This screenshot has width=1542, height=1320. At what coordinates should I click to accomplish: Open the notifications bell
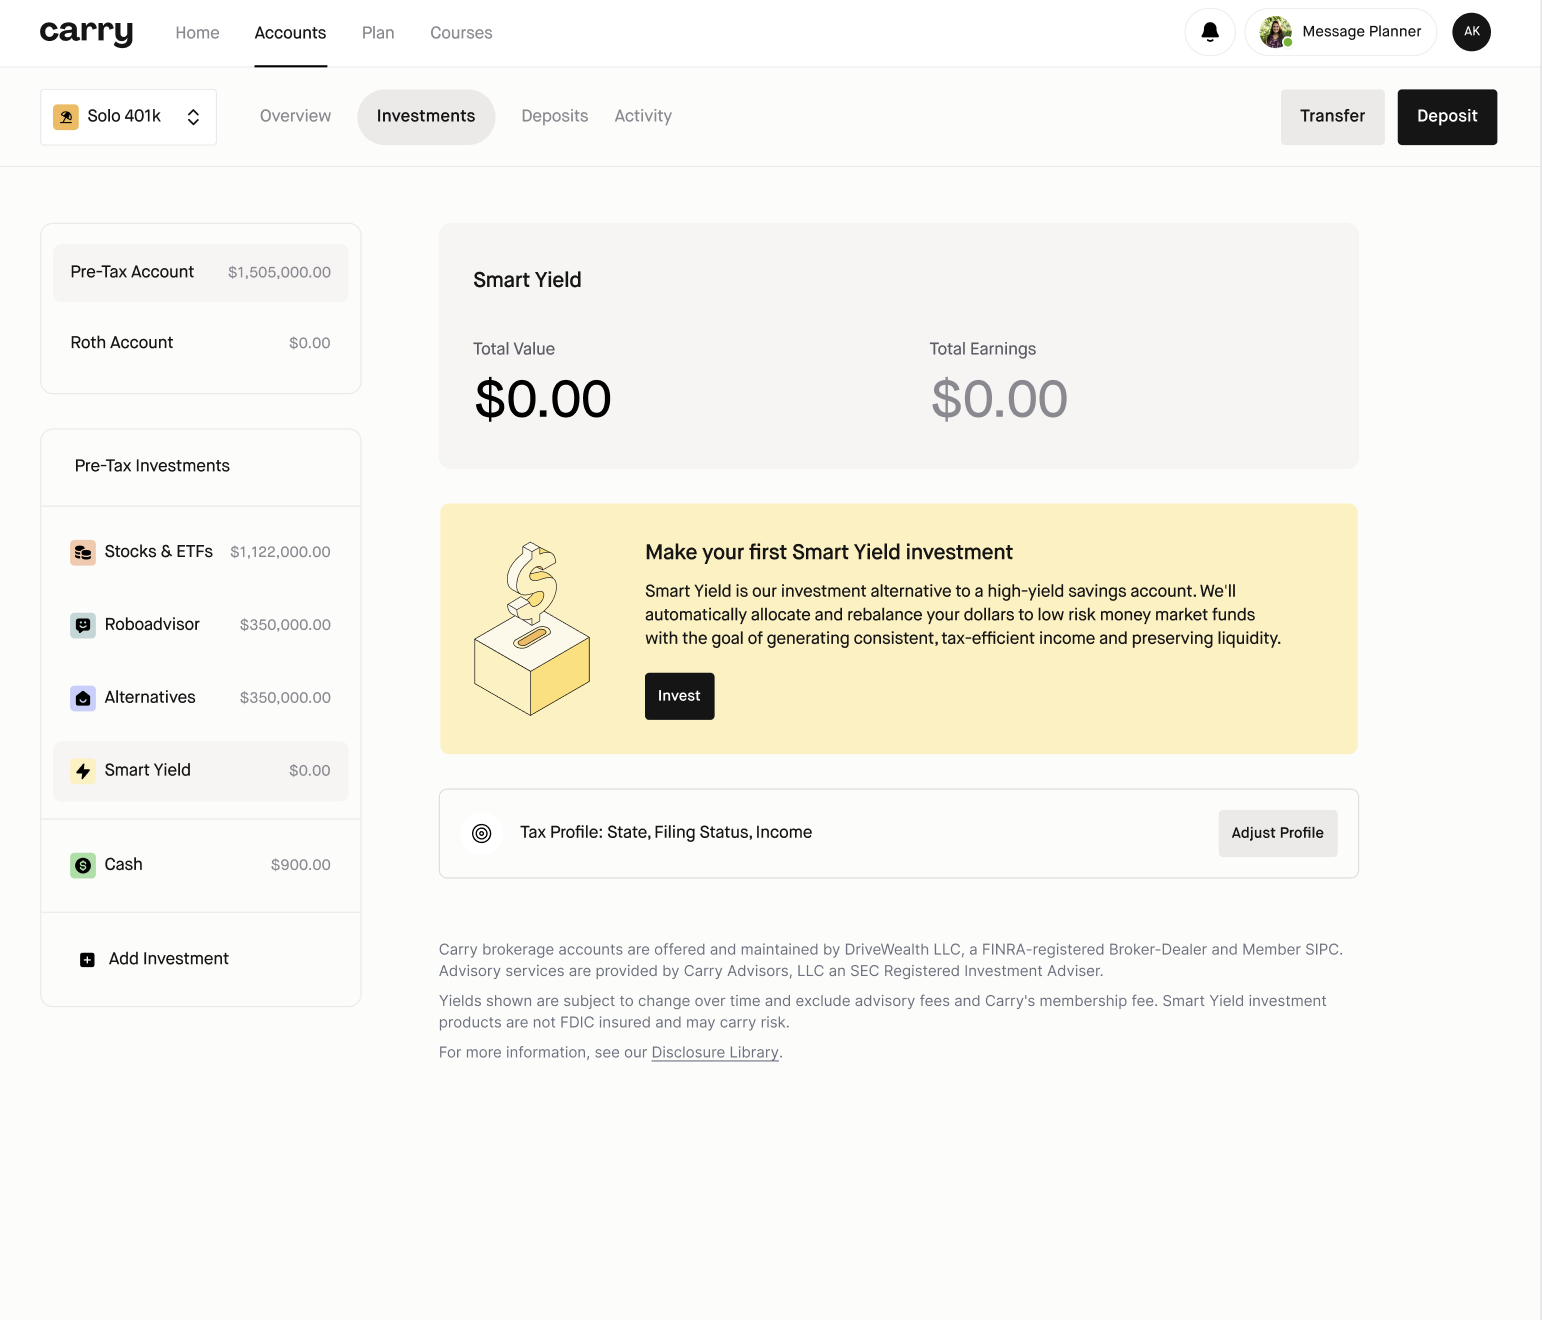click(1210, 32)
